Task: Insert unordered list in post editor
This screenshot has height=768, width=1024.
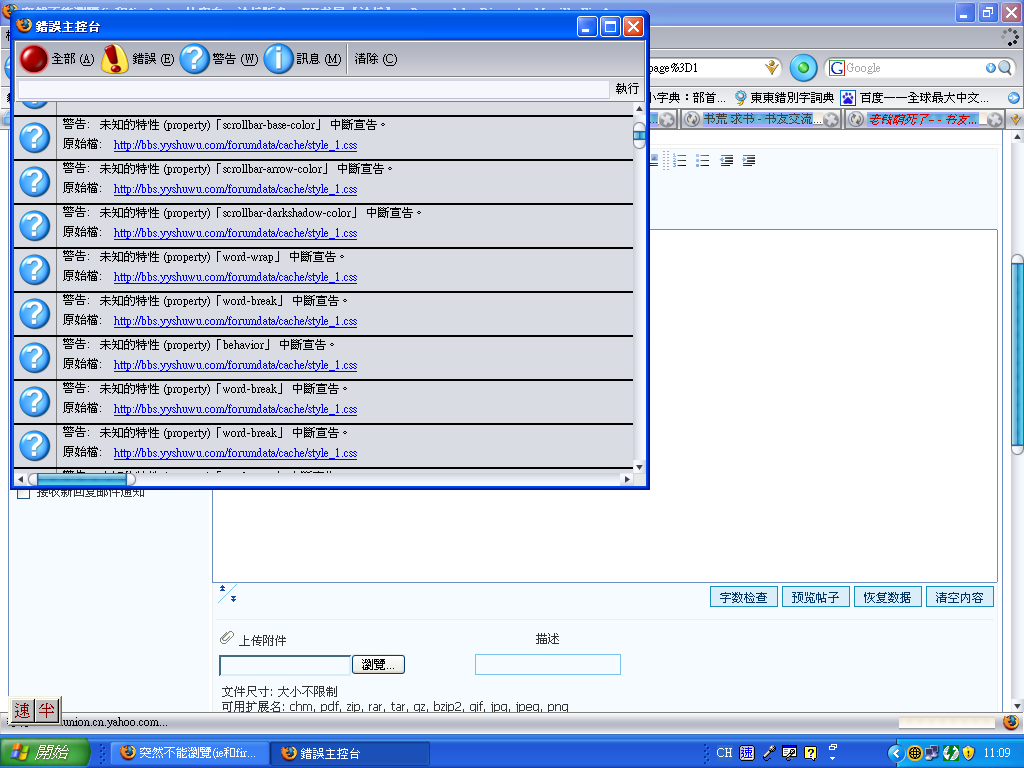Action: point(703,161)
